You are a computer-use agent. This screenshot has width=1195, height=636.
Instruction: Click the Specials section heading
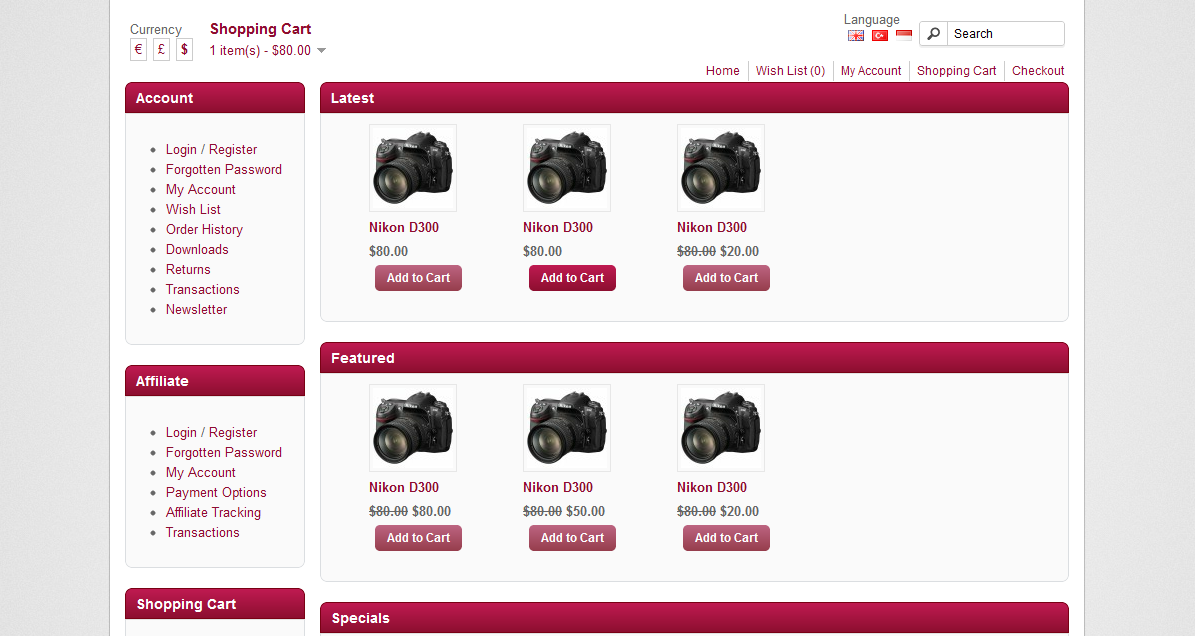(360, 618)
